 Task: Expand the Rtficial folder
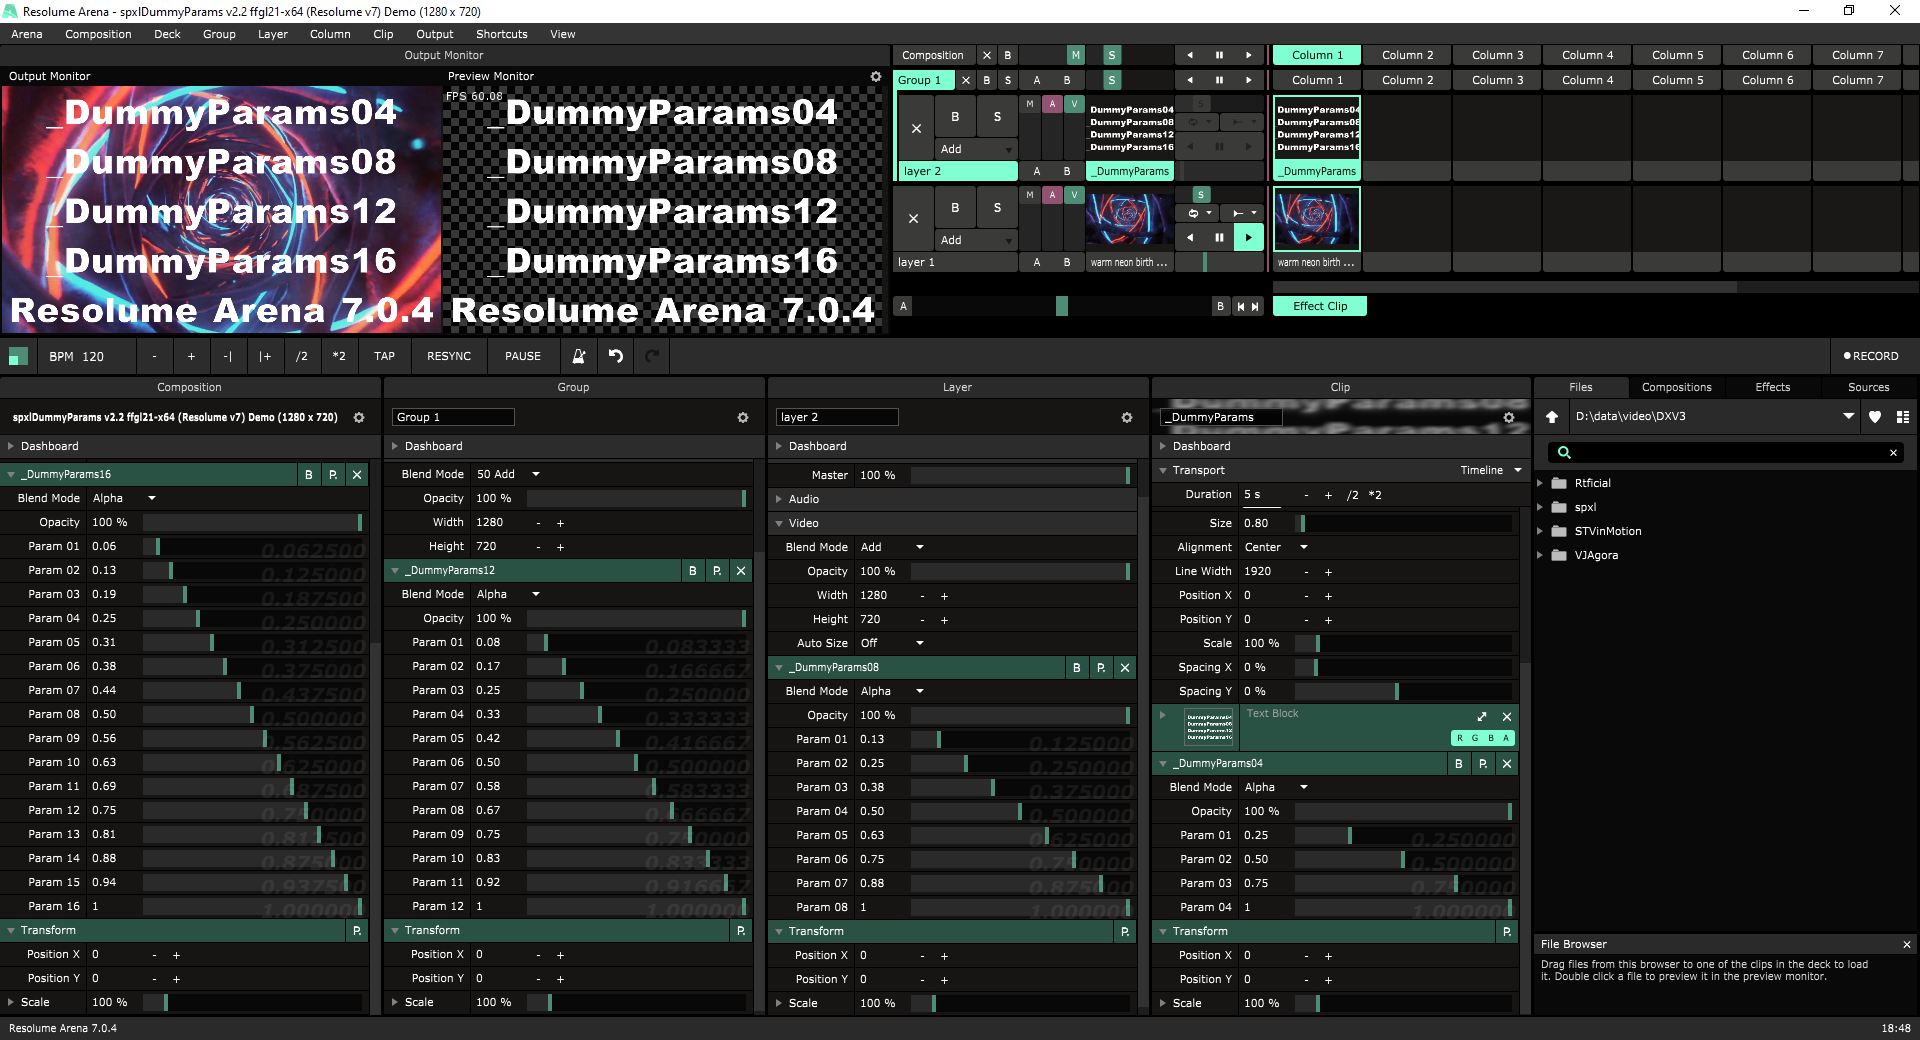[1540, 483]
